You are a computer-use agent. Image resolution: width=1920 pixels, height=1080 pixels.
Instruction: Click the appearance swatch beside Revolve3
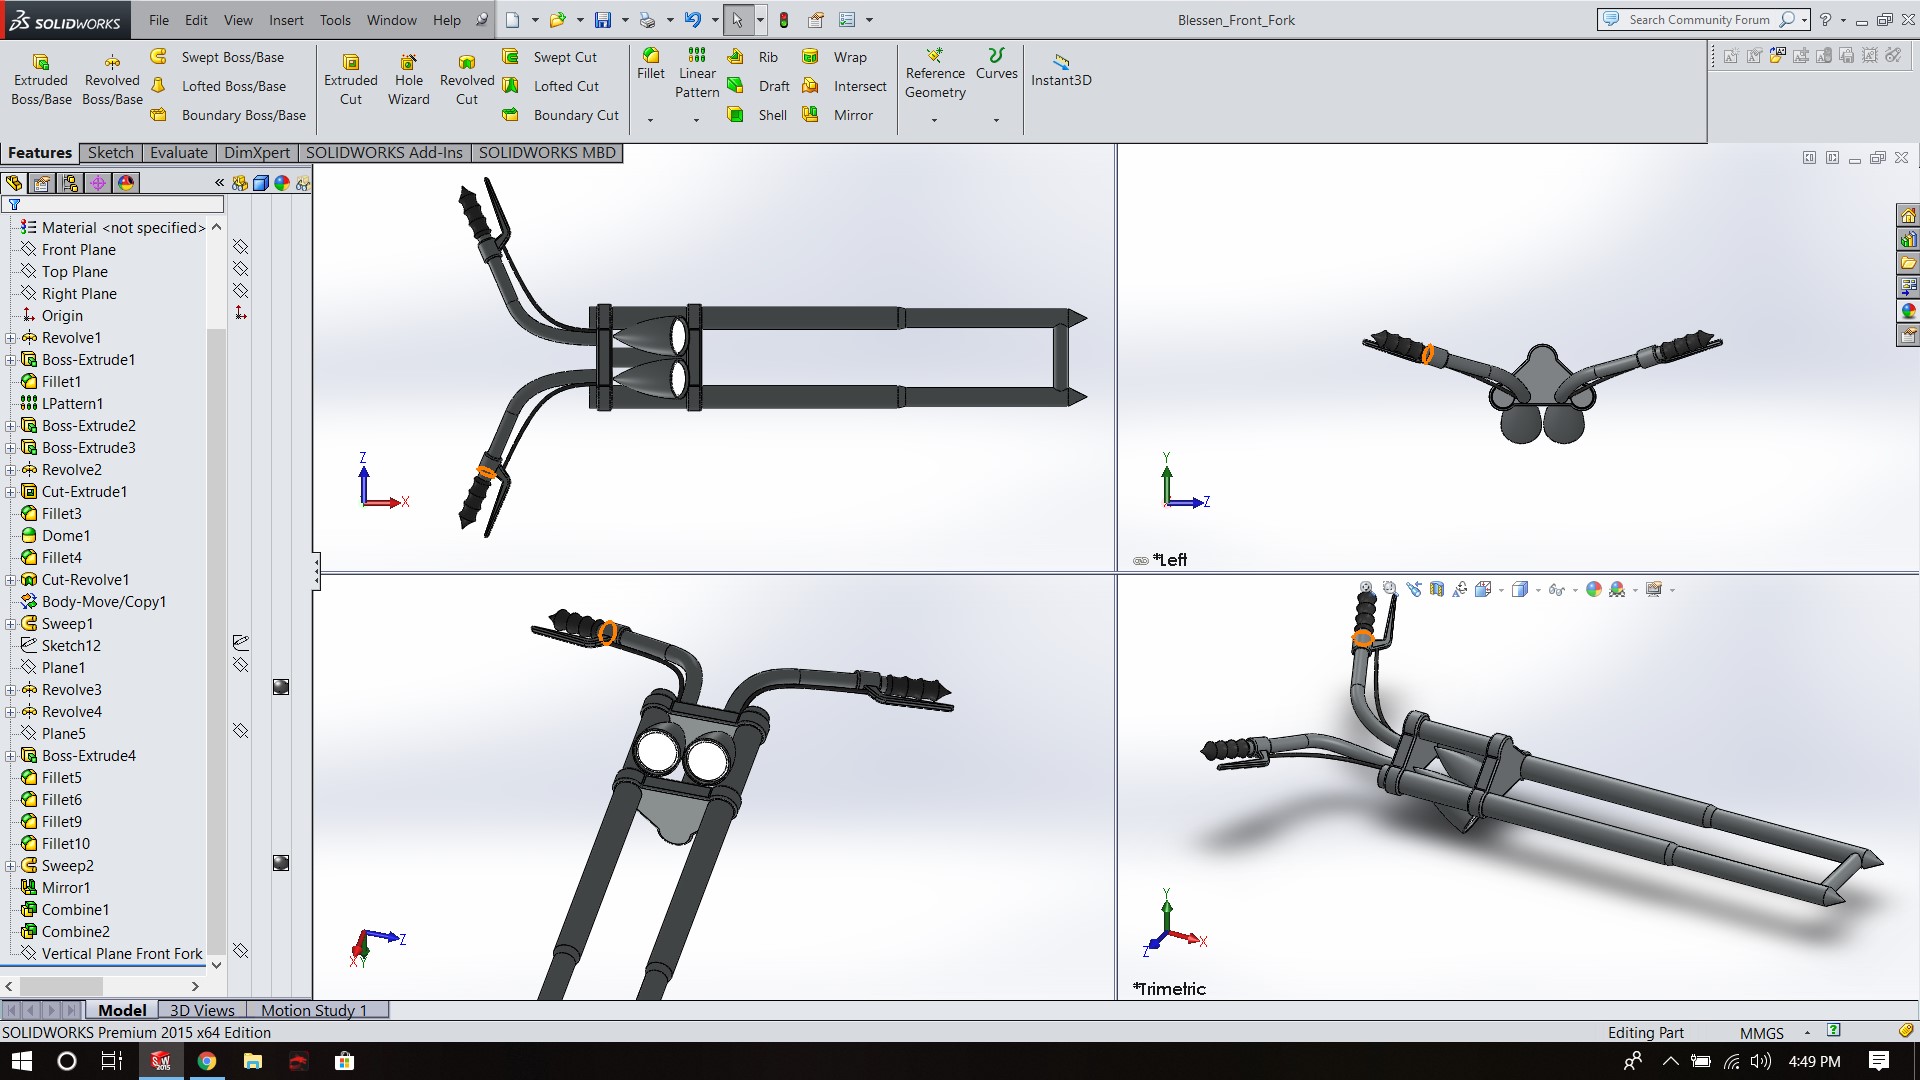click(281, 687)
